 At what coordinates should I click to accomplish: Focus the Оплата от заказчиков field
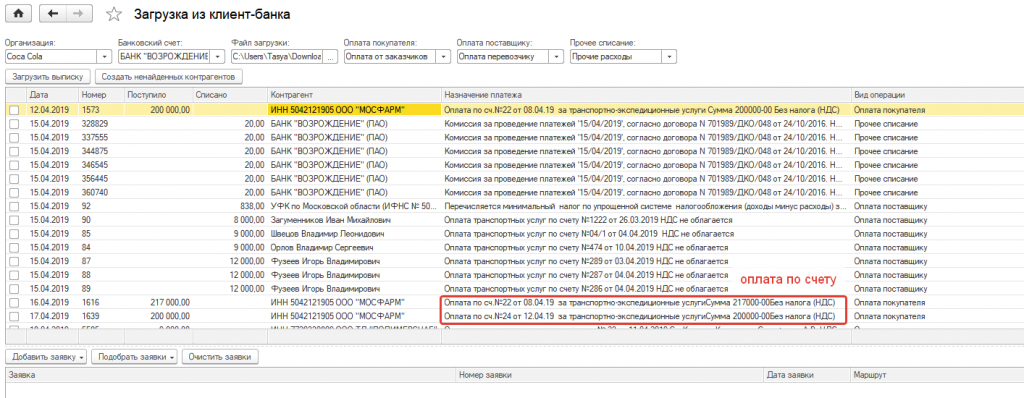pos(390,57)
